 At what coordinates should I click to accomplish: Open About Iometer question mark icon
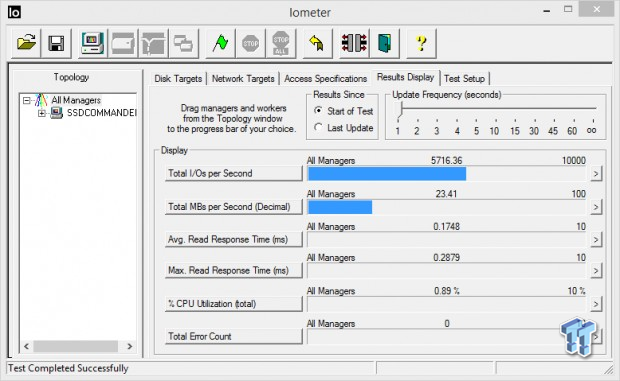click(421, 43)
